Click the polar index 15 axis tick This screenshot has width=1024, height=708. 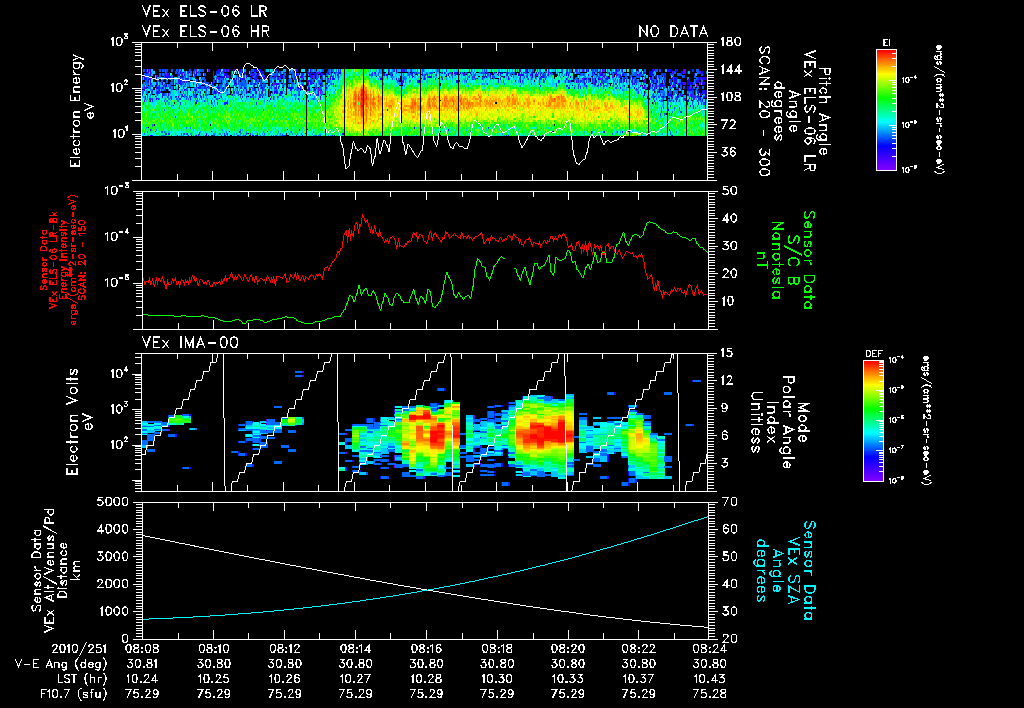point(726,353)
